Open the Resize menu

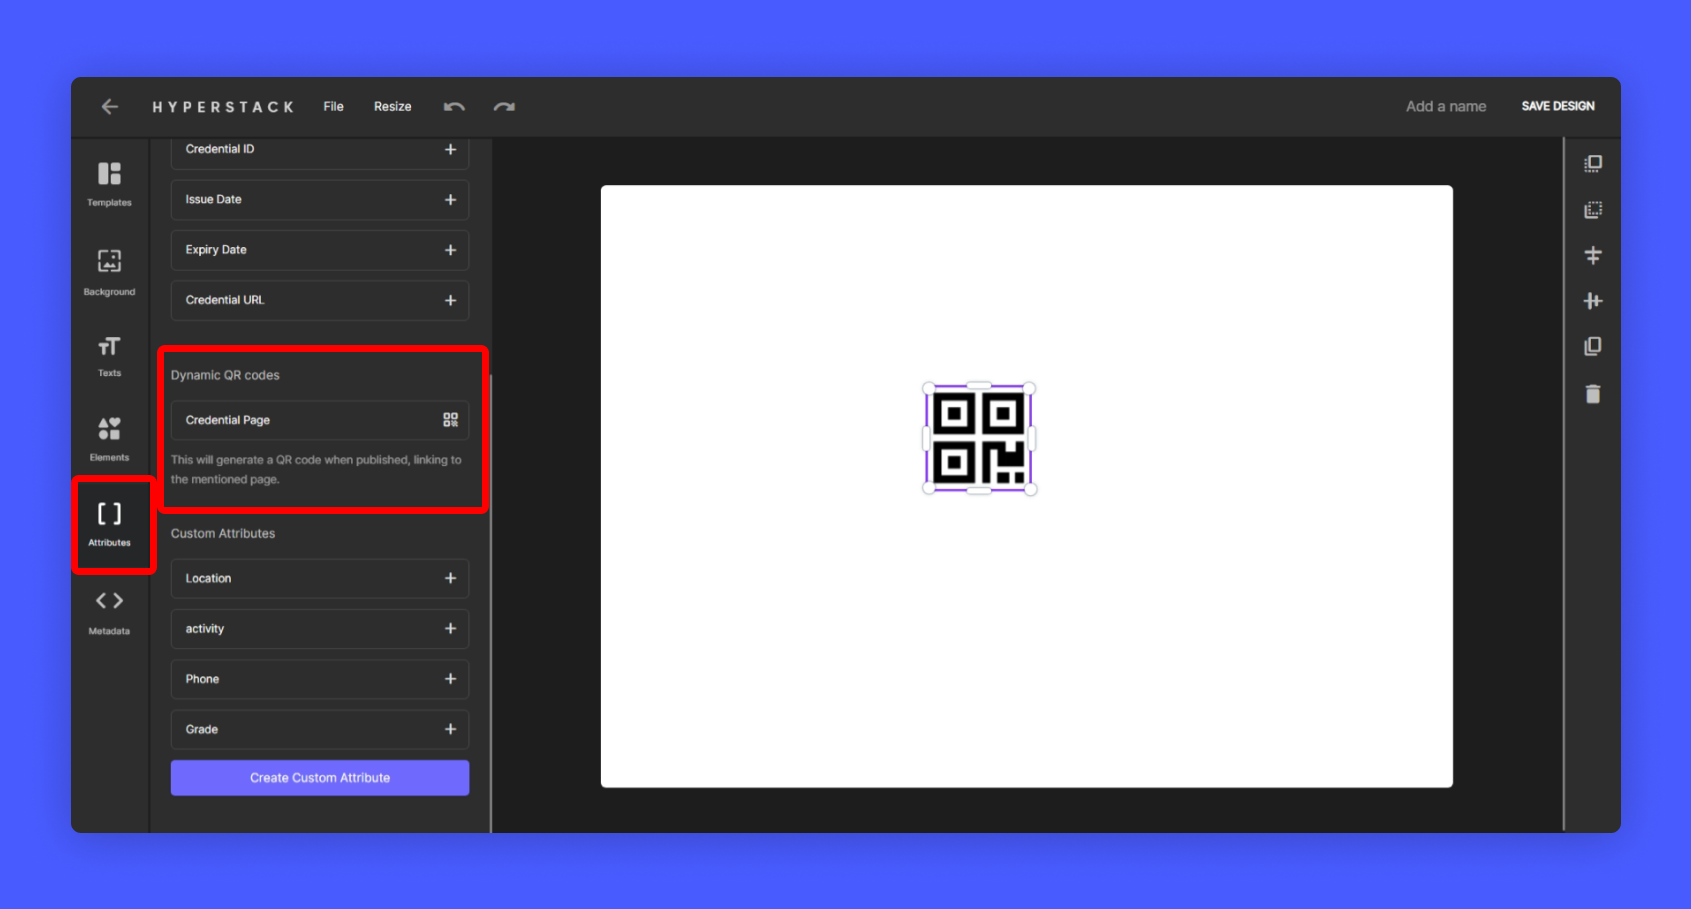coord(392,106)
